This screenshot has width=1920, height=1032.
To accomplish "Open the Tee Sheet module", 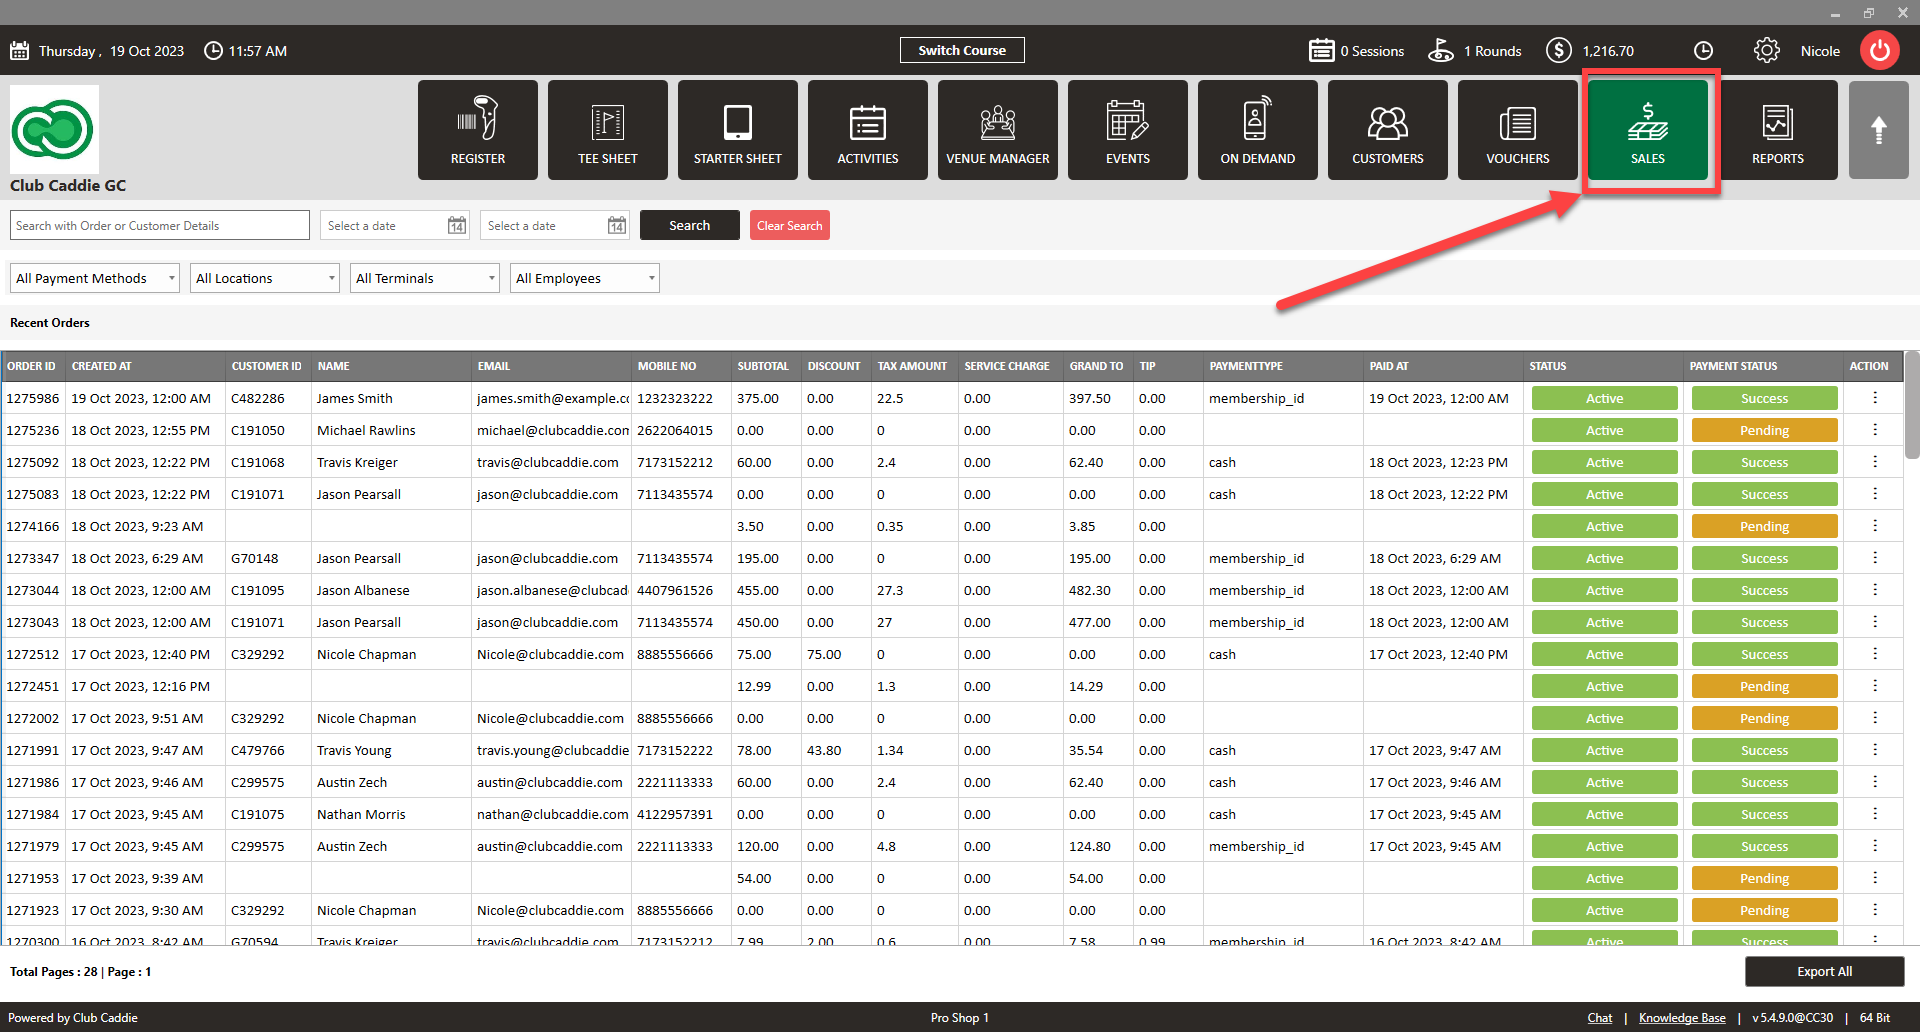I will (x=608, y=130).
